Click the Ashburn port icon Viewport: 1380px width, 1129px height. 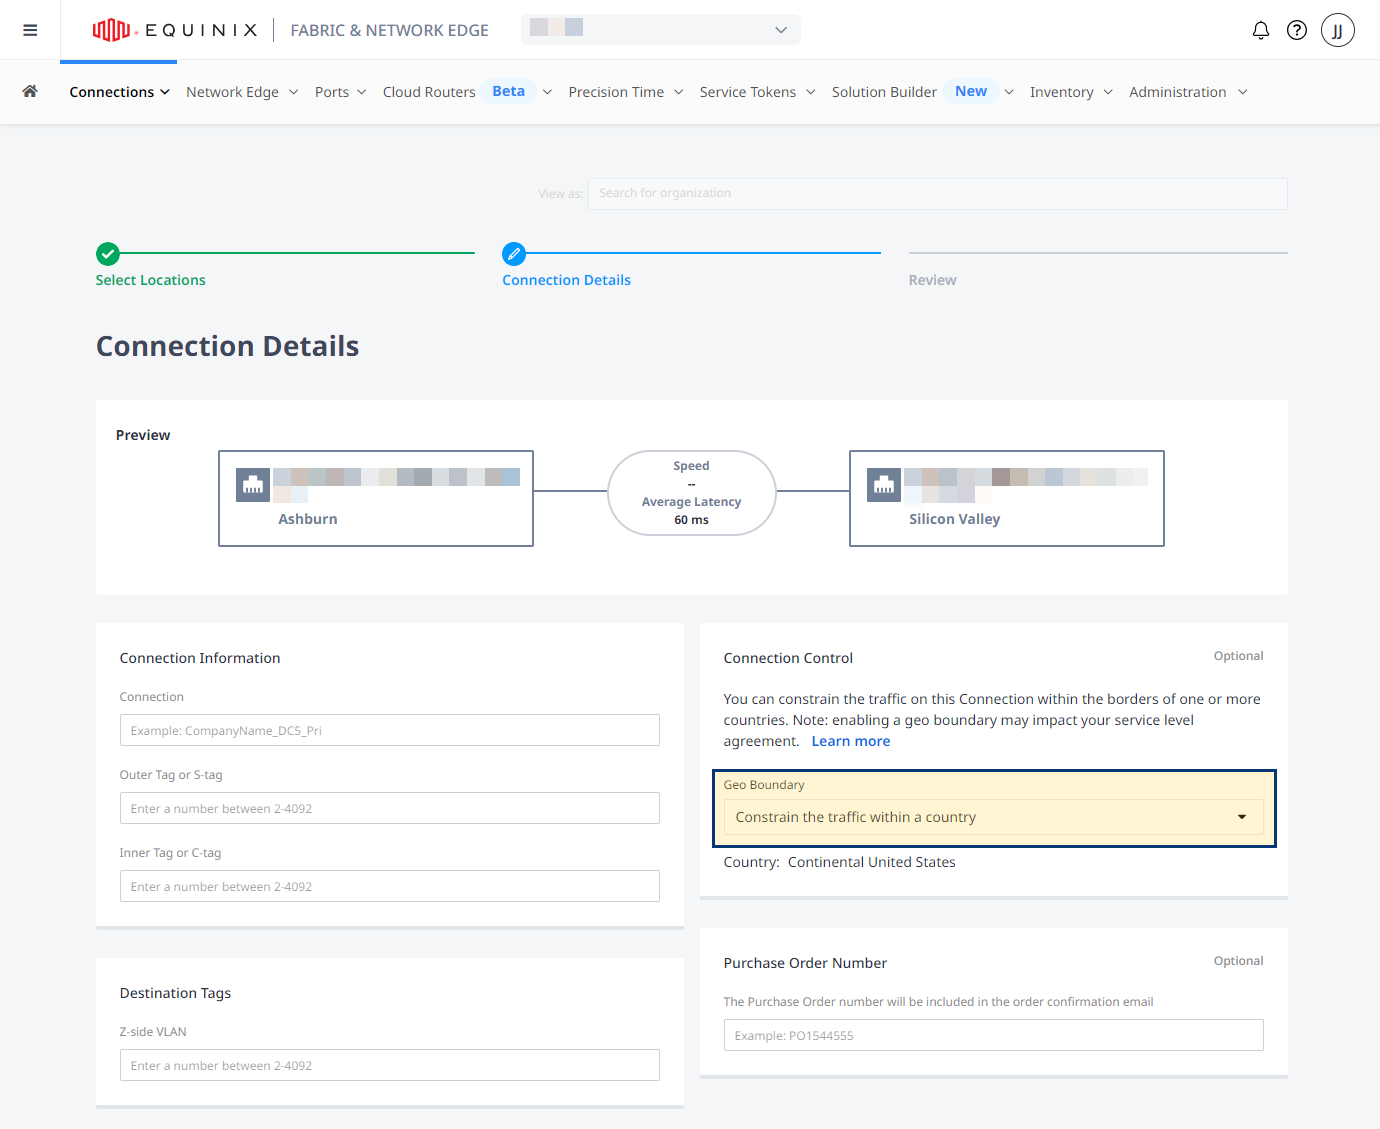[253, 485]
